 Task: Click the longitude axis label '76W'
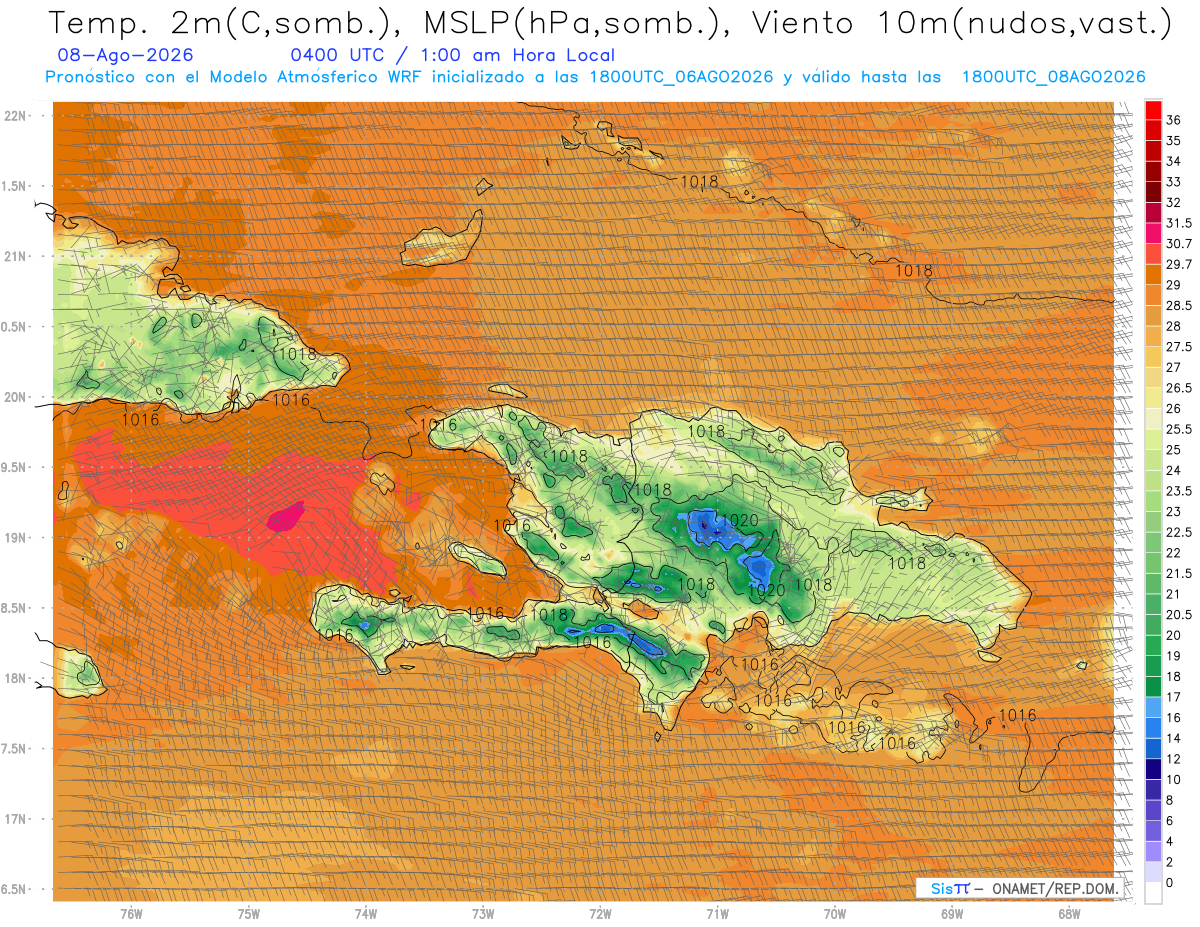131,913
